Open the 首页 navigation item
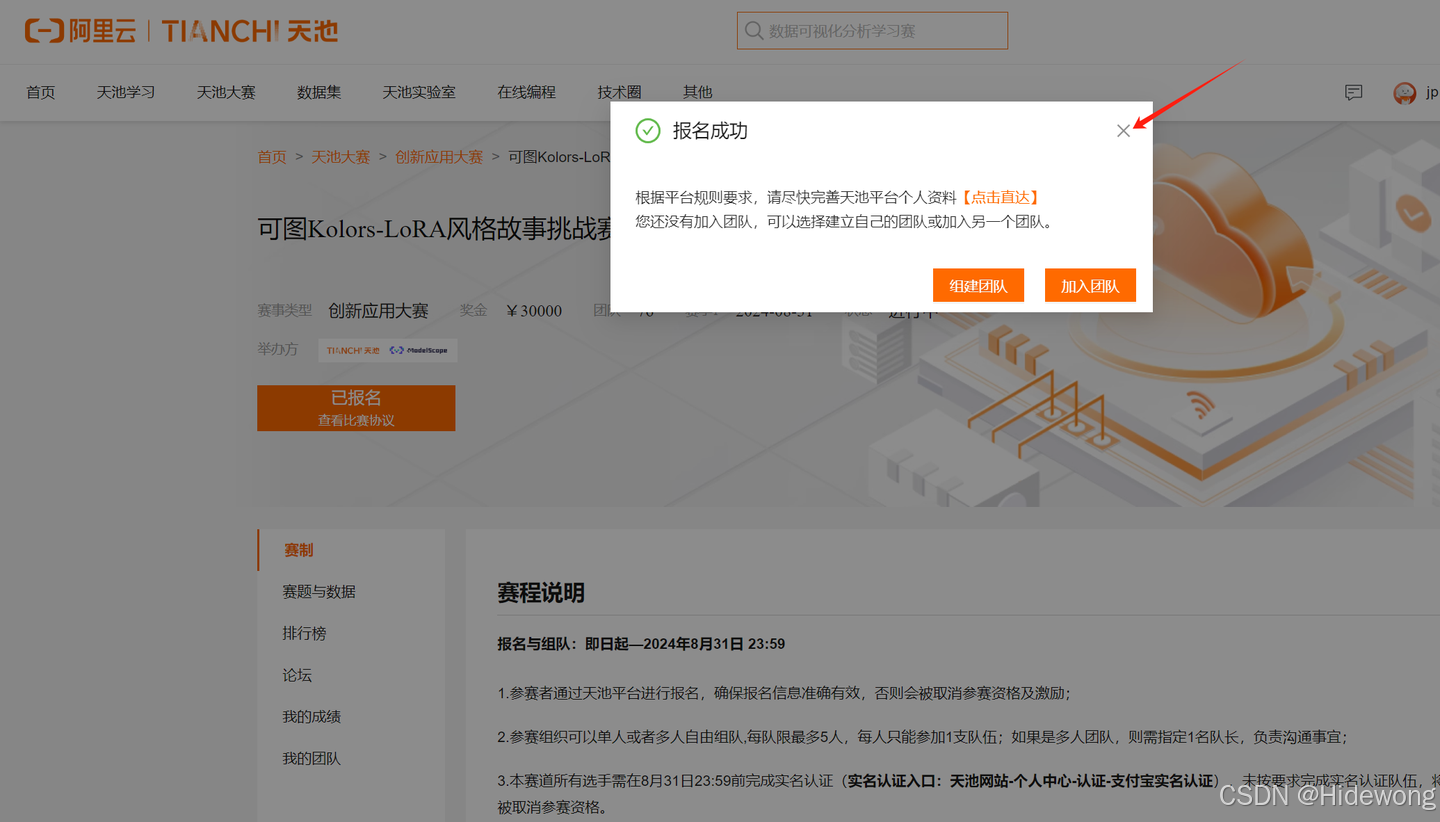 [x=41, y=92]
